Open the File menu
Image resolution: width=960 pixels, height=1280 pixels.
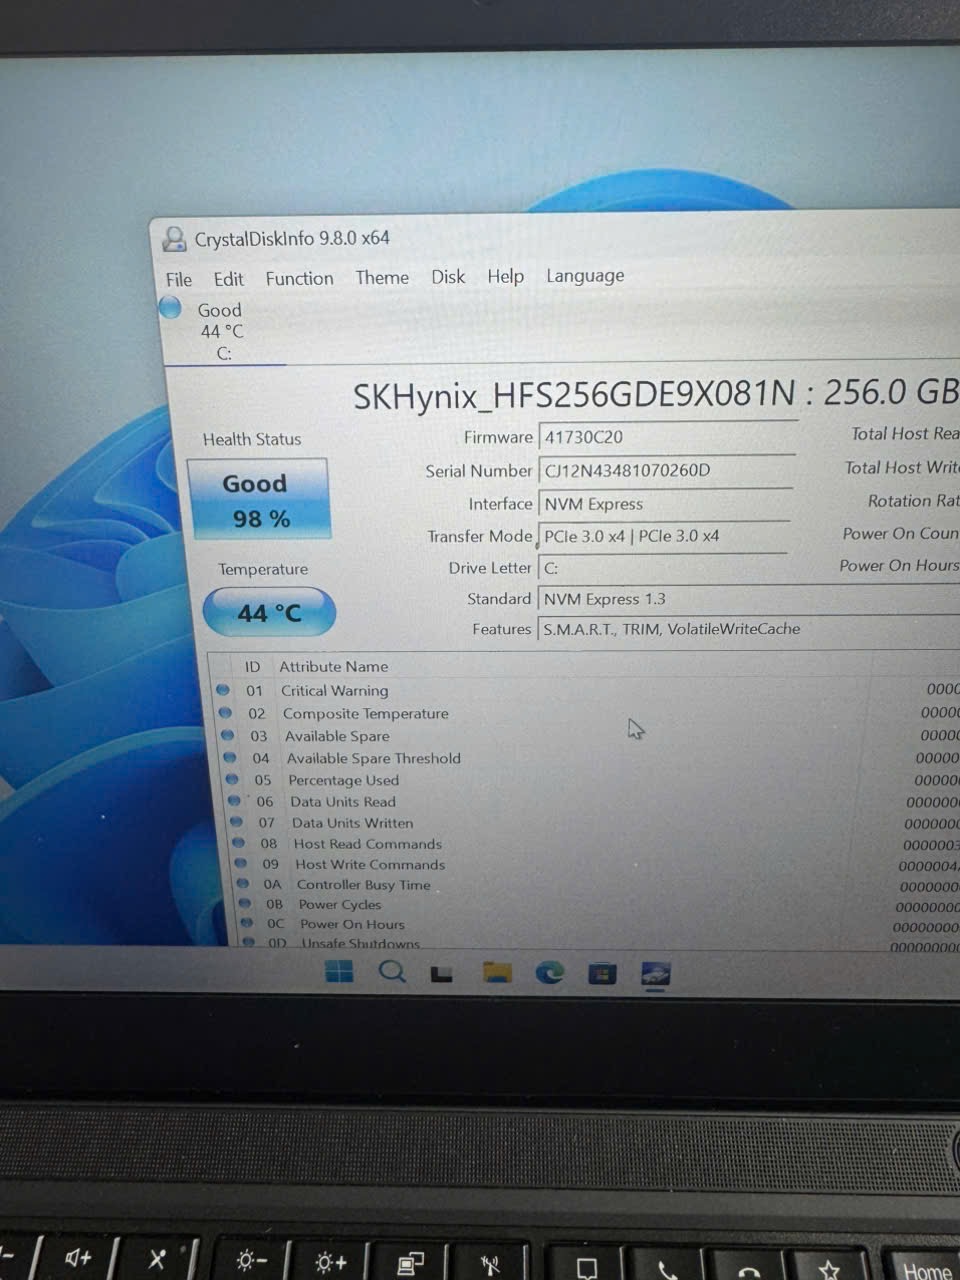tap(179, 280)
